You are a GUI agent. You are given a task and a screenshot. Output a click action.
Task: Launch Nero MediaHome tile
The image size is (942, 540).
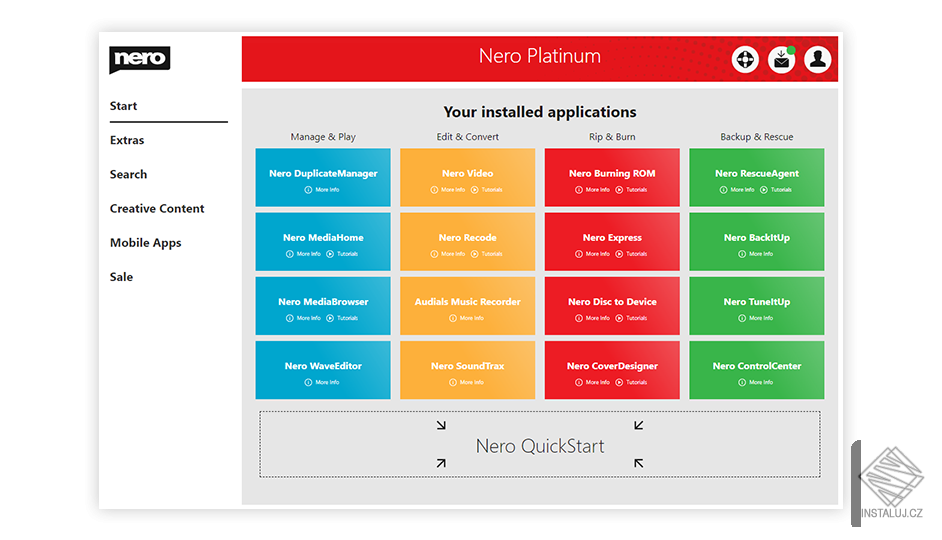(323, 241)
